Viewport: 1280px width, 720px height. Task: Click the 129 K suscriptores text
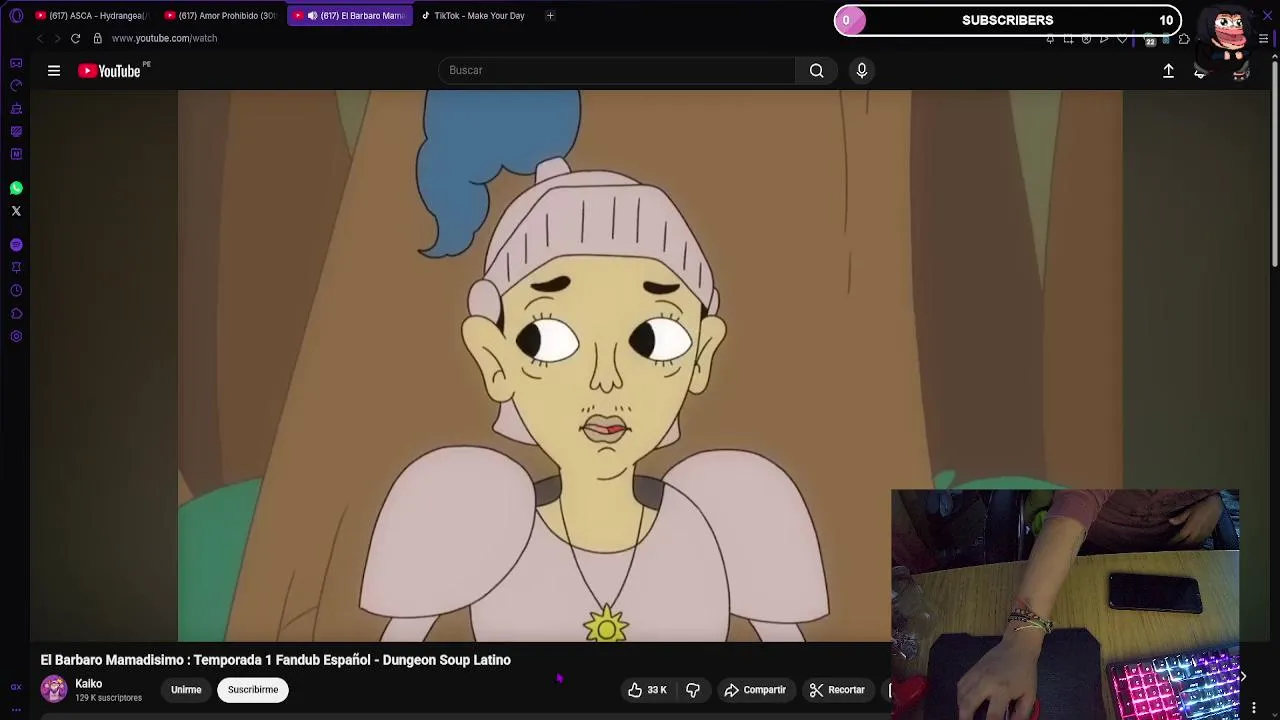tap(108, 698)
